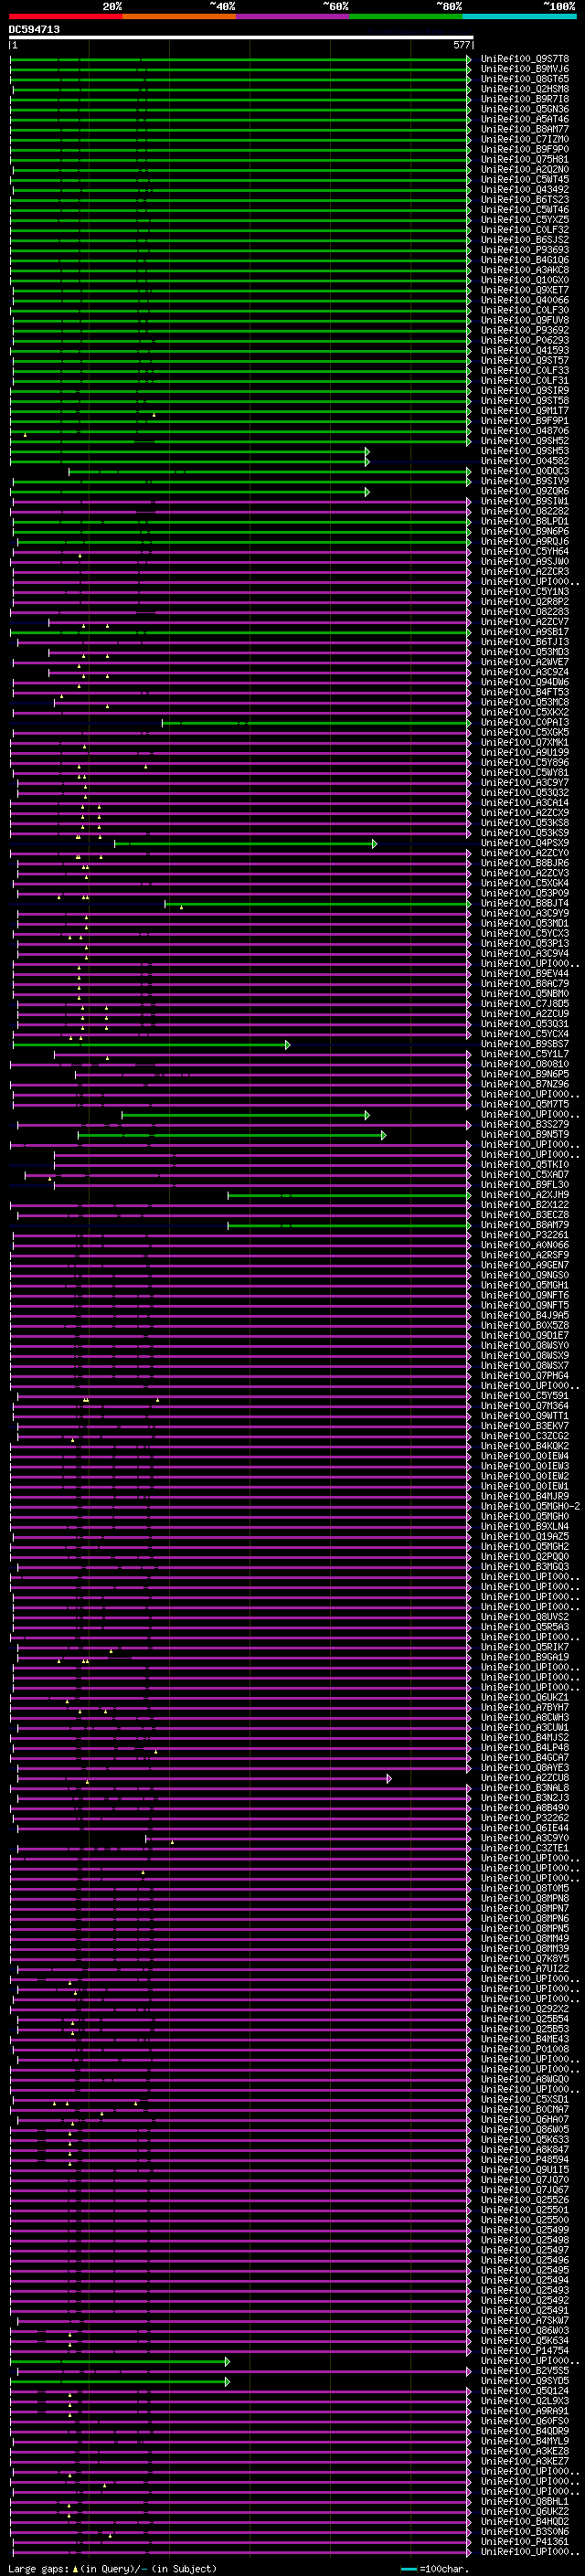Select hit UniRef100_P93693

click(525, 250)
